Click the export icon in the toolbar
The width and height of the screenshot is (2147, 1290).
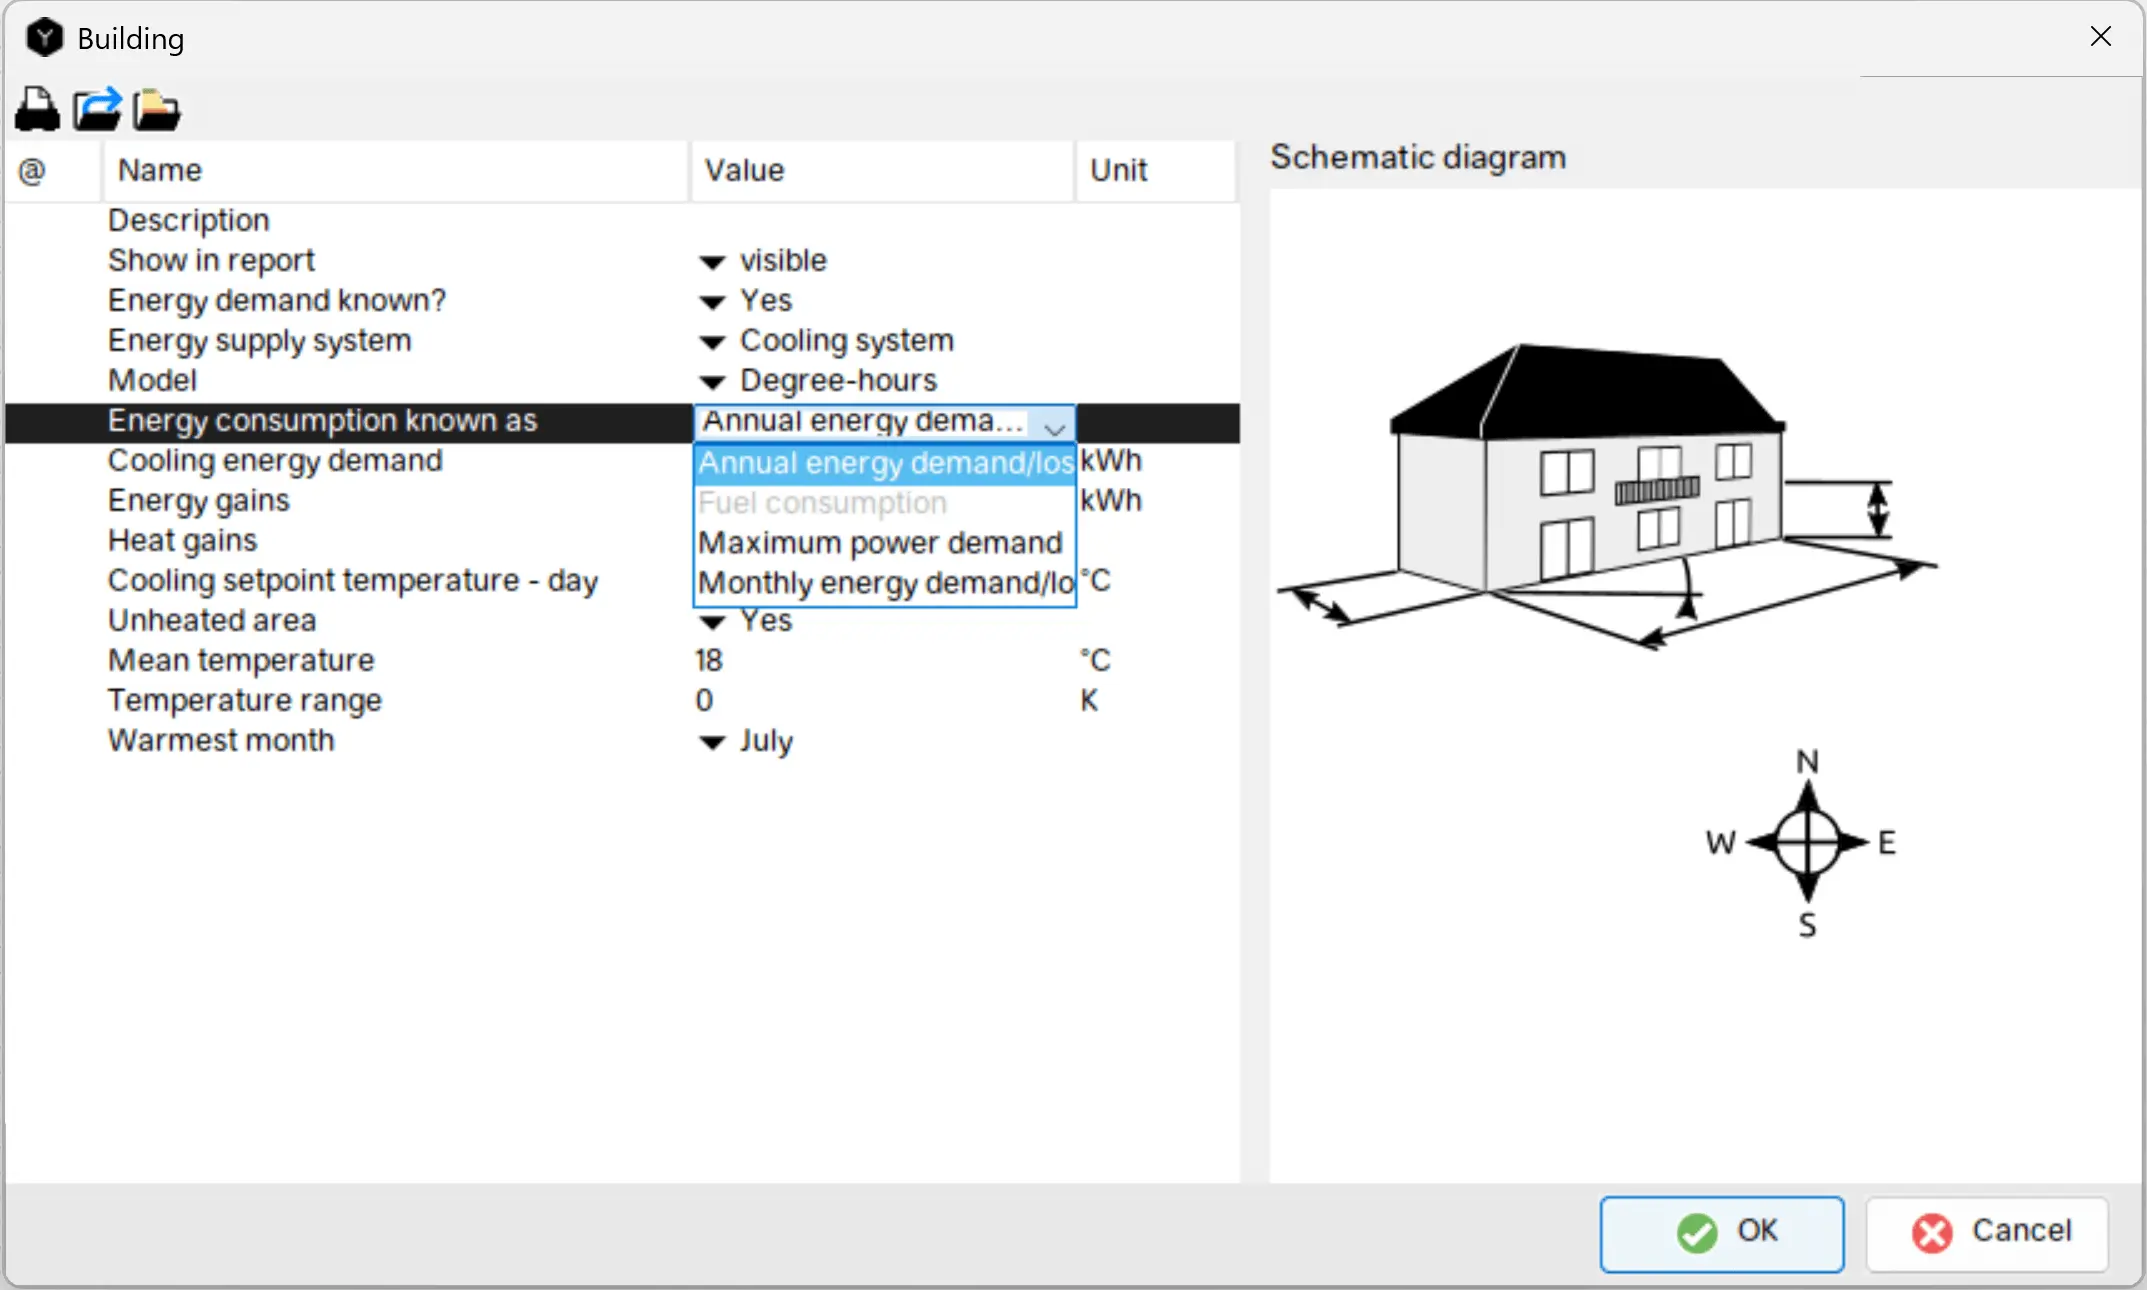coord(96,110)
